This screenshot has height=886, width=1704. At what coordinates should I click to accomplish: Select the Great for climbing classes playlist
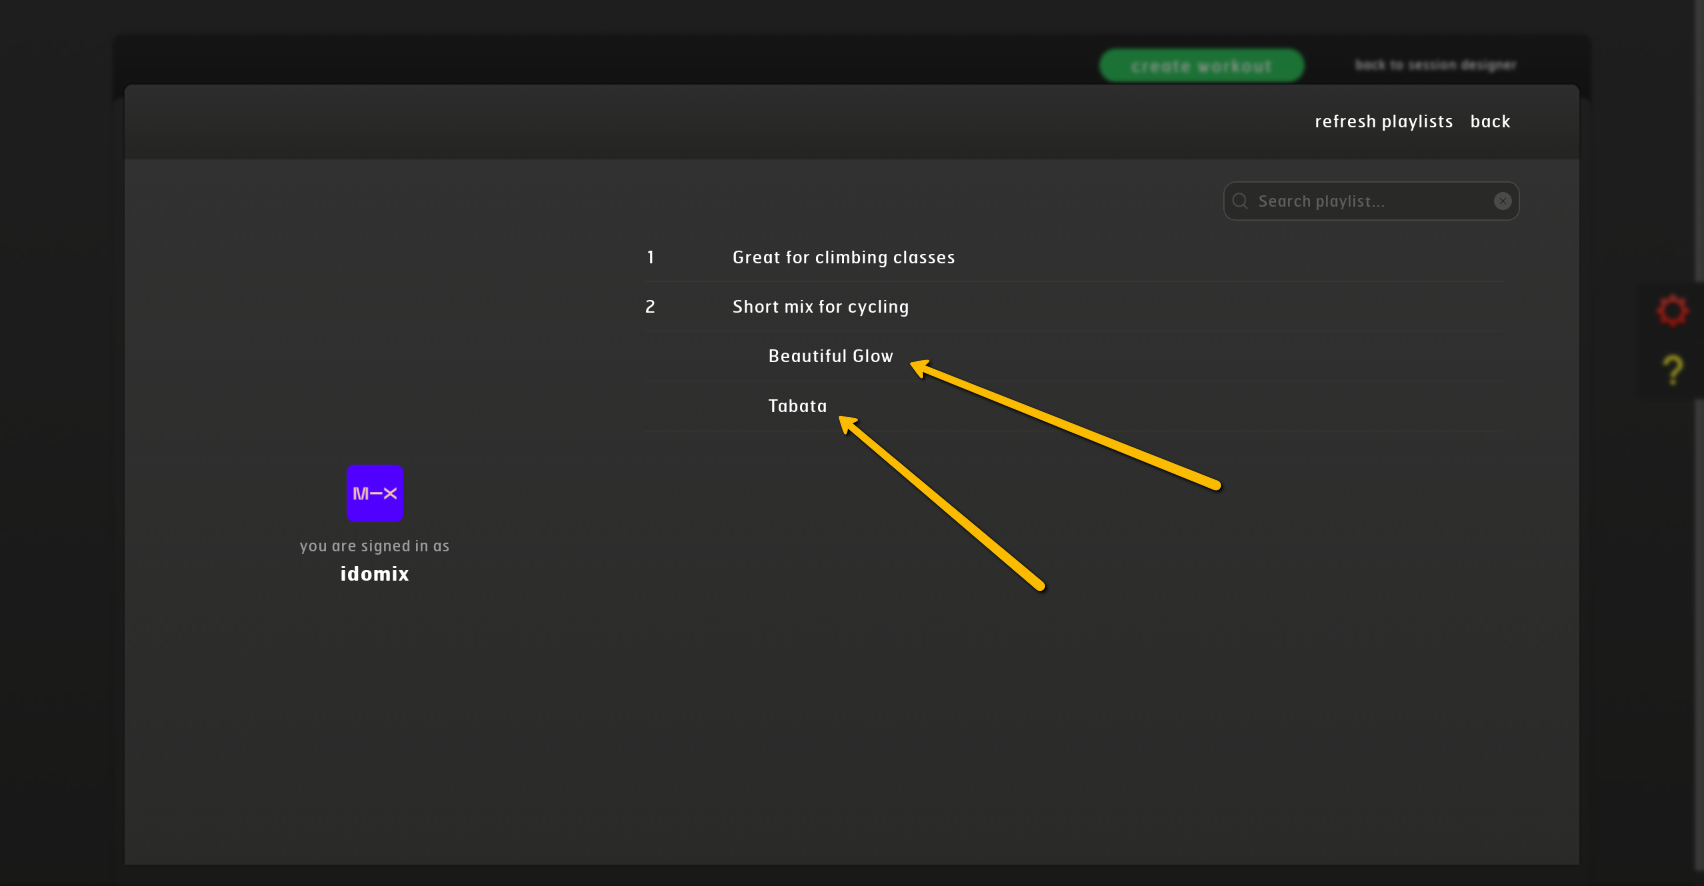tap(843, 258)
